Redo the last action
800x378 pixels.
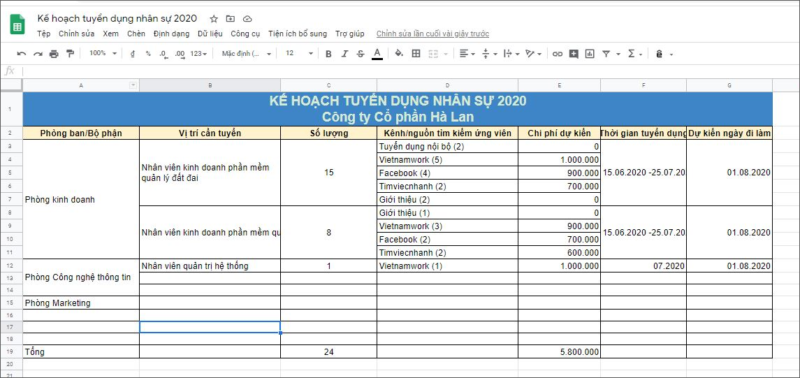[x=38, y=54]
